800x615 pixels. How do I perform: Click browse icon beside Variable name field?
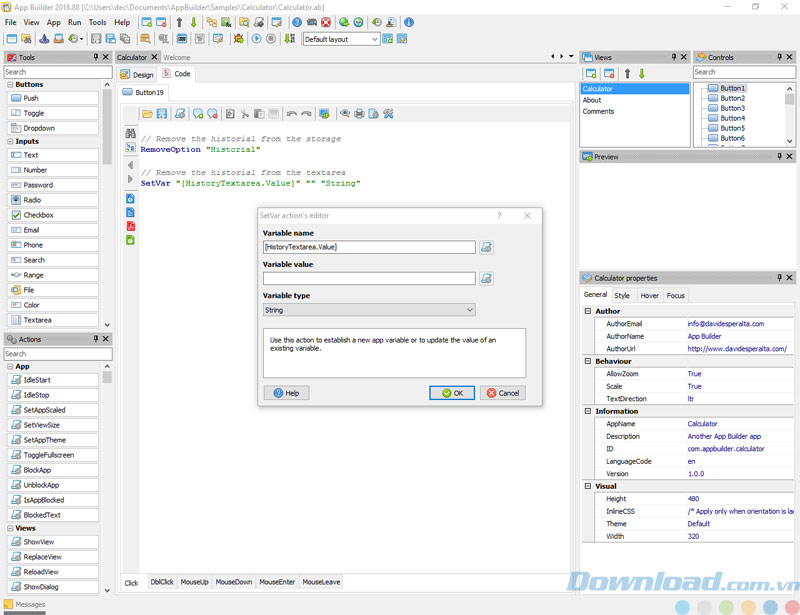tap(486, 247)
